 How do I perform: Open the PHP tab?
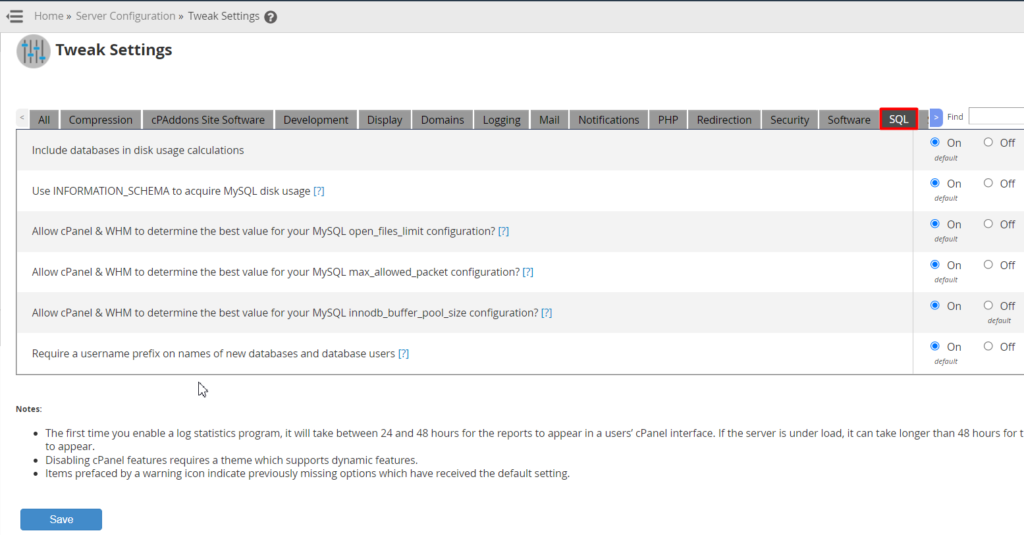(x=668, y=120)
